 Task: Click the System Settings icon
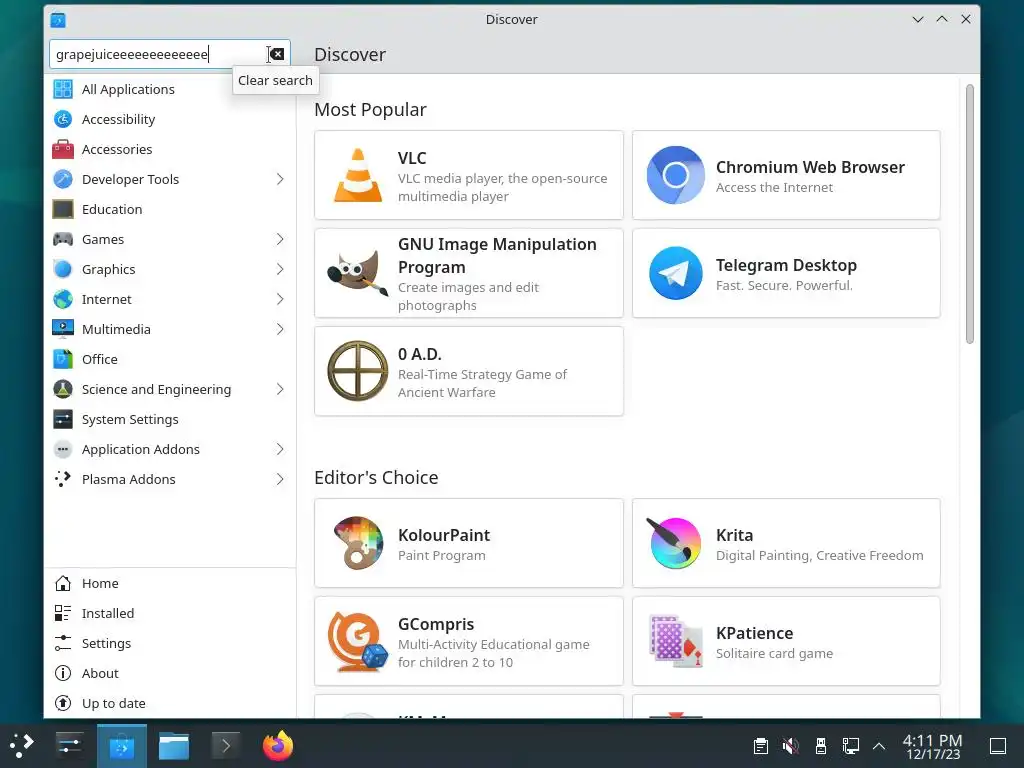[x=63, y=419]
